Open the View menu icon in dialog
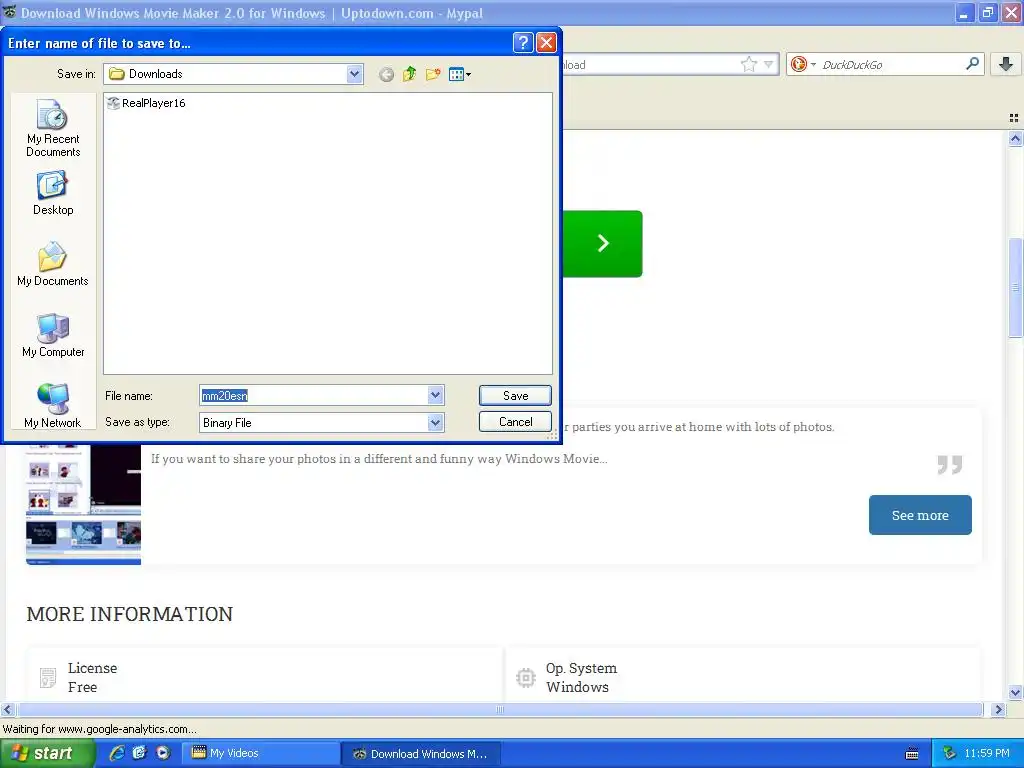 click(x=460, y=74)
